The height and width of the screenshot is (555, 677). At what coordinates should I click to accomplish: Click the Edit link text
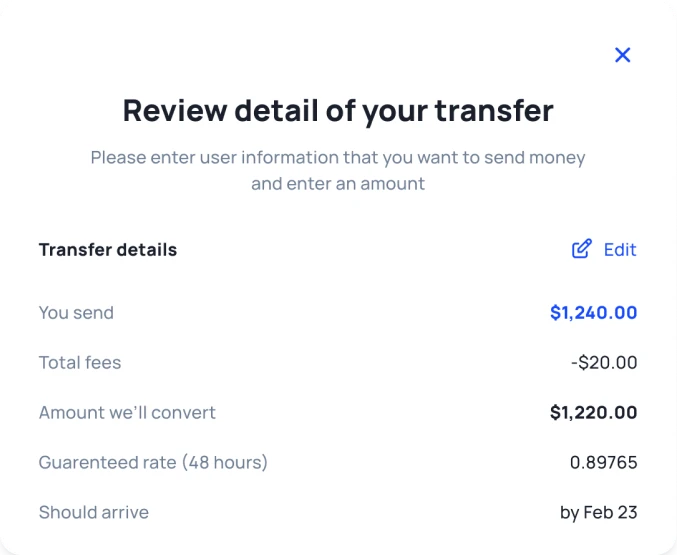pos(620,250)
